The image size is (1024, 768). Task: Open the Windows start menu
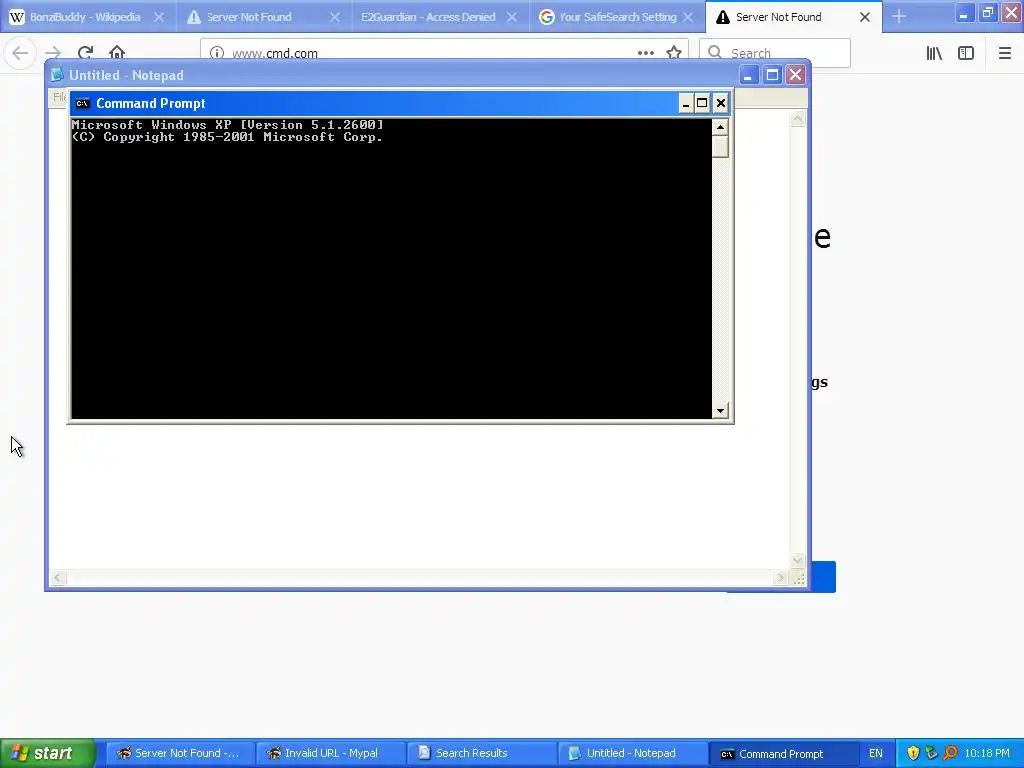point(48,753)
